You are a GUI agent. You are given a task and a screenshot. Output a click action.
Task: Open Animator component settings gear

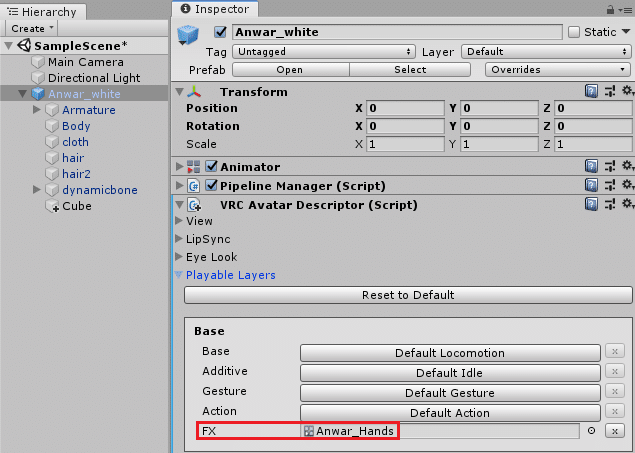[627, 165]
